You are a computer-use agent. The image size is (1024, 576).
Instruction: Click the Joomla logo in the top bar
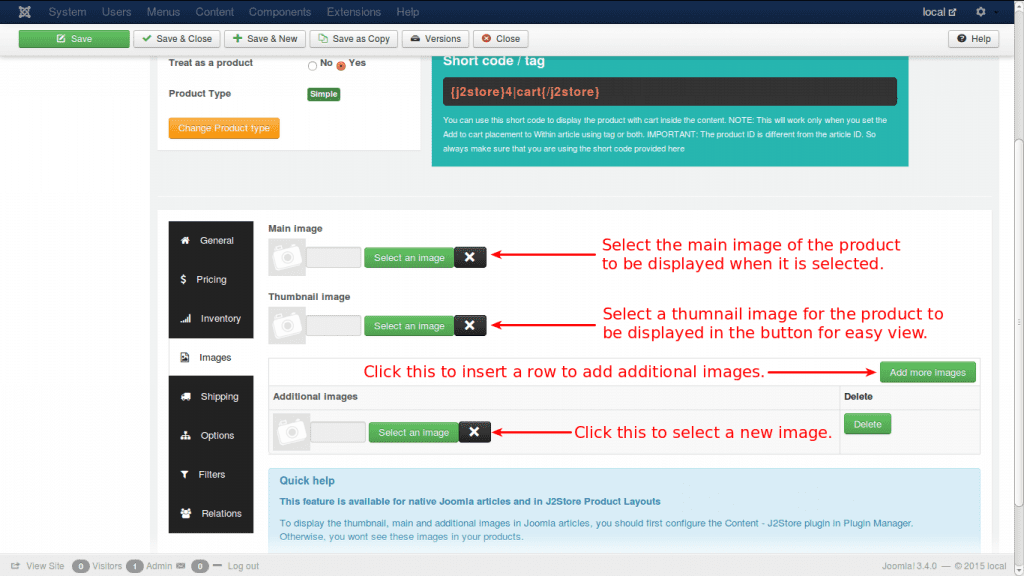click(x=24, y=11)
